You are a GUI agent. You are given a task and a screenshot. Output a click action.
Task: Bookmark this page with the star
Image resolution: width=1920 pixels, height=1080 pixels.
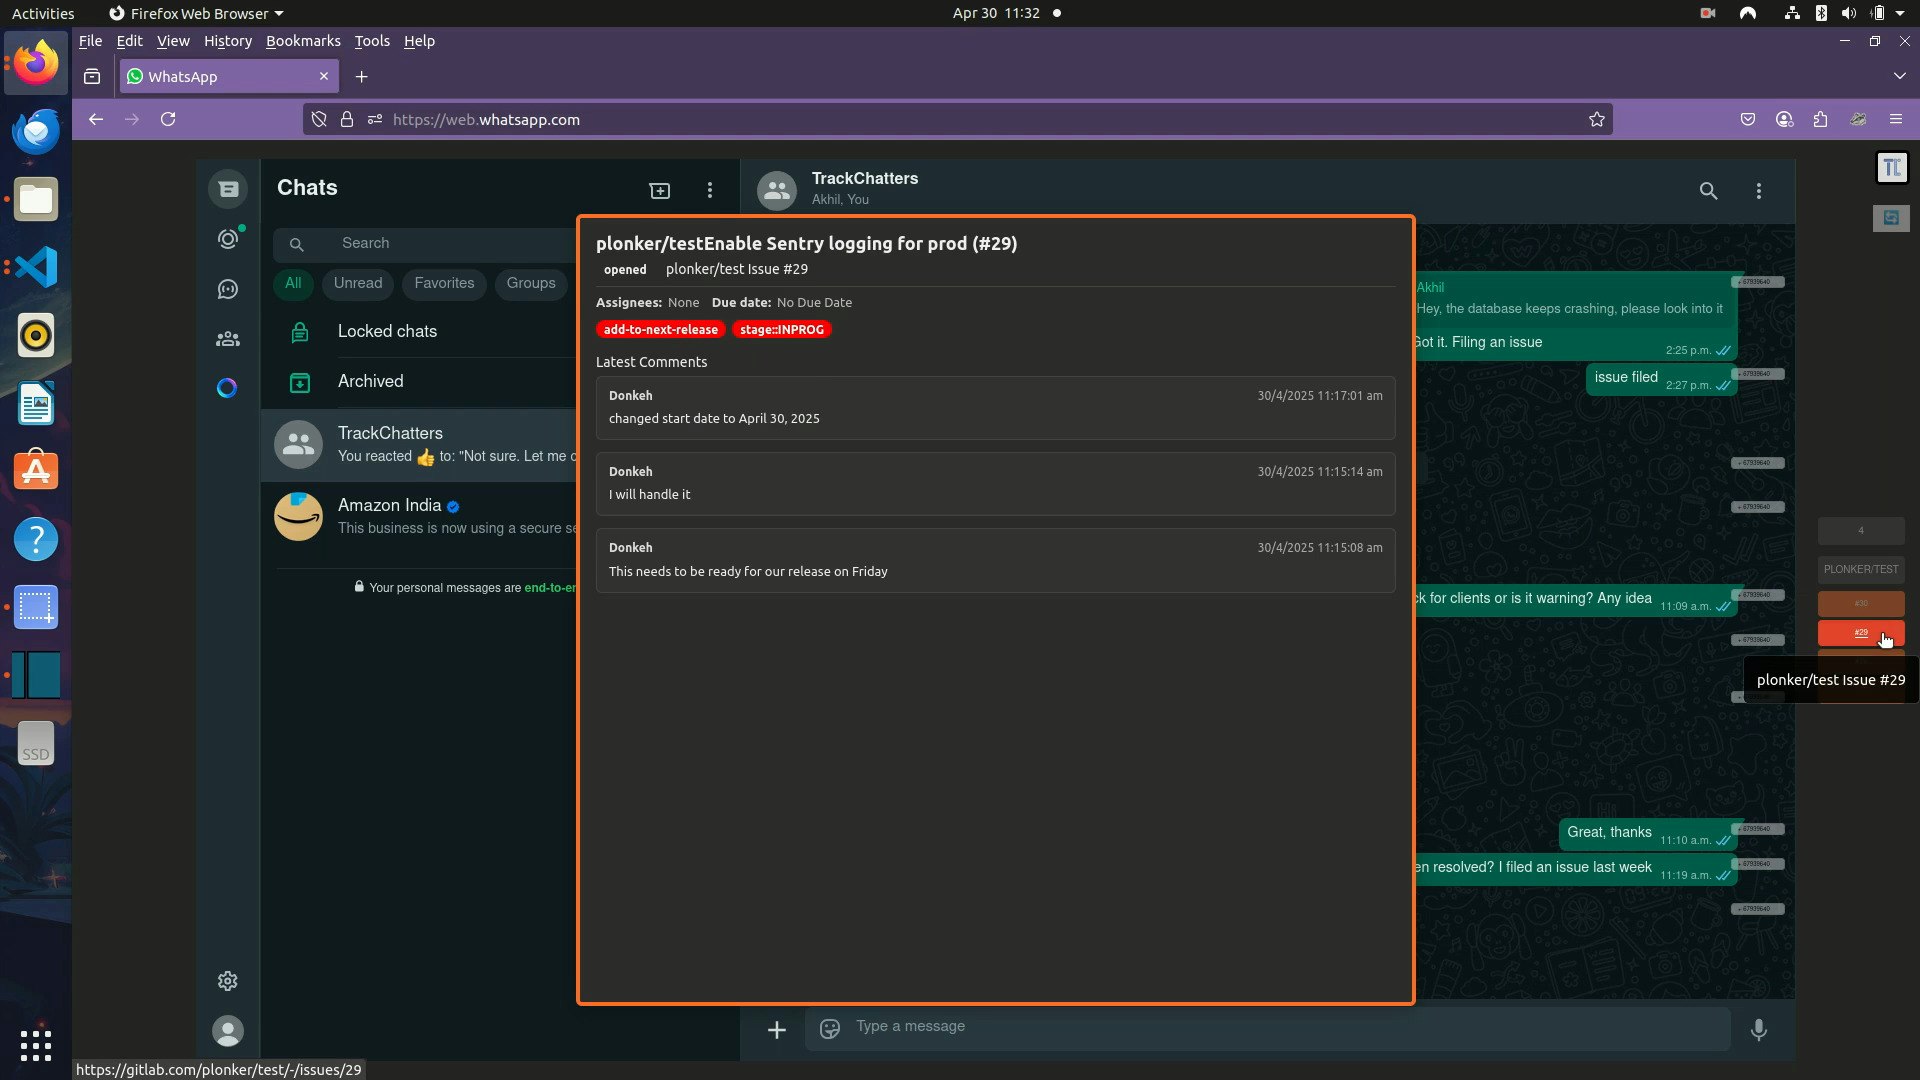(1597, 119)
